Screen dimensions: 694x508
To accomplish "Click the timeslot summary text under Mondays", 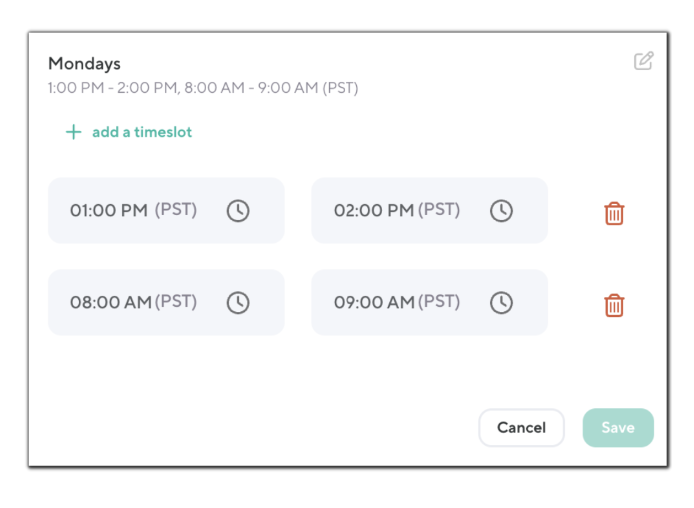I will (x=203, y=88).
